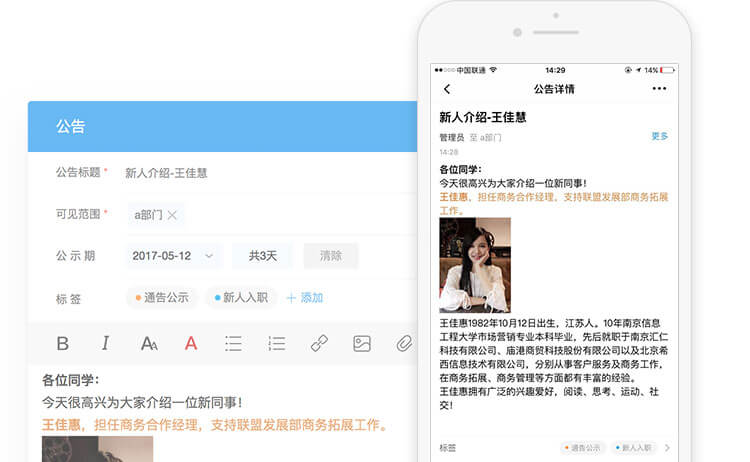
Task: Insert an image into announcement
Action: point(362,344)
